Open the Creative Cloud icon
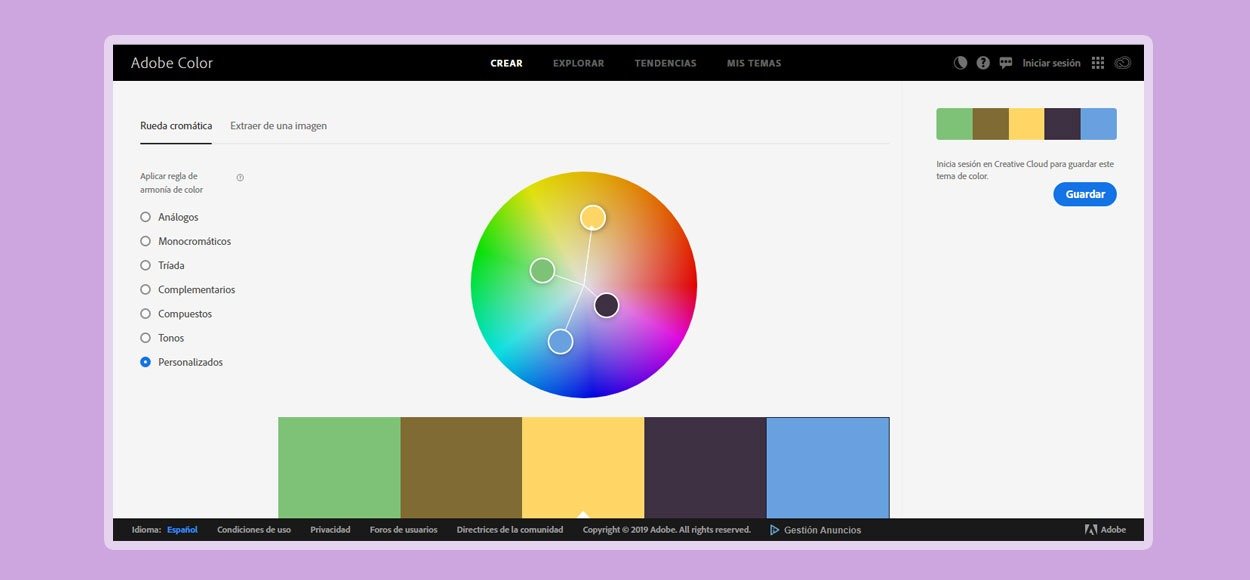This screenshot has width=1250, height=580. tap(1123, 63)
